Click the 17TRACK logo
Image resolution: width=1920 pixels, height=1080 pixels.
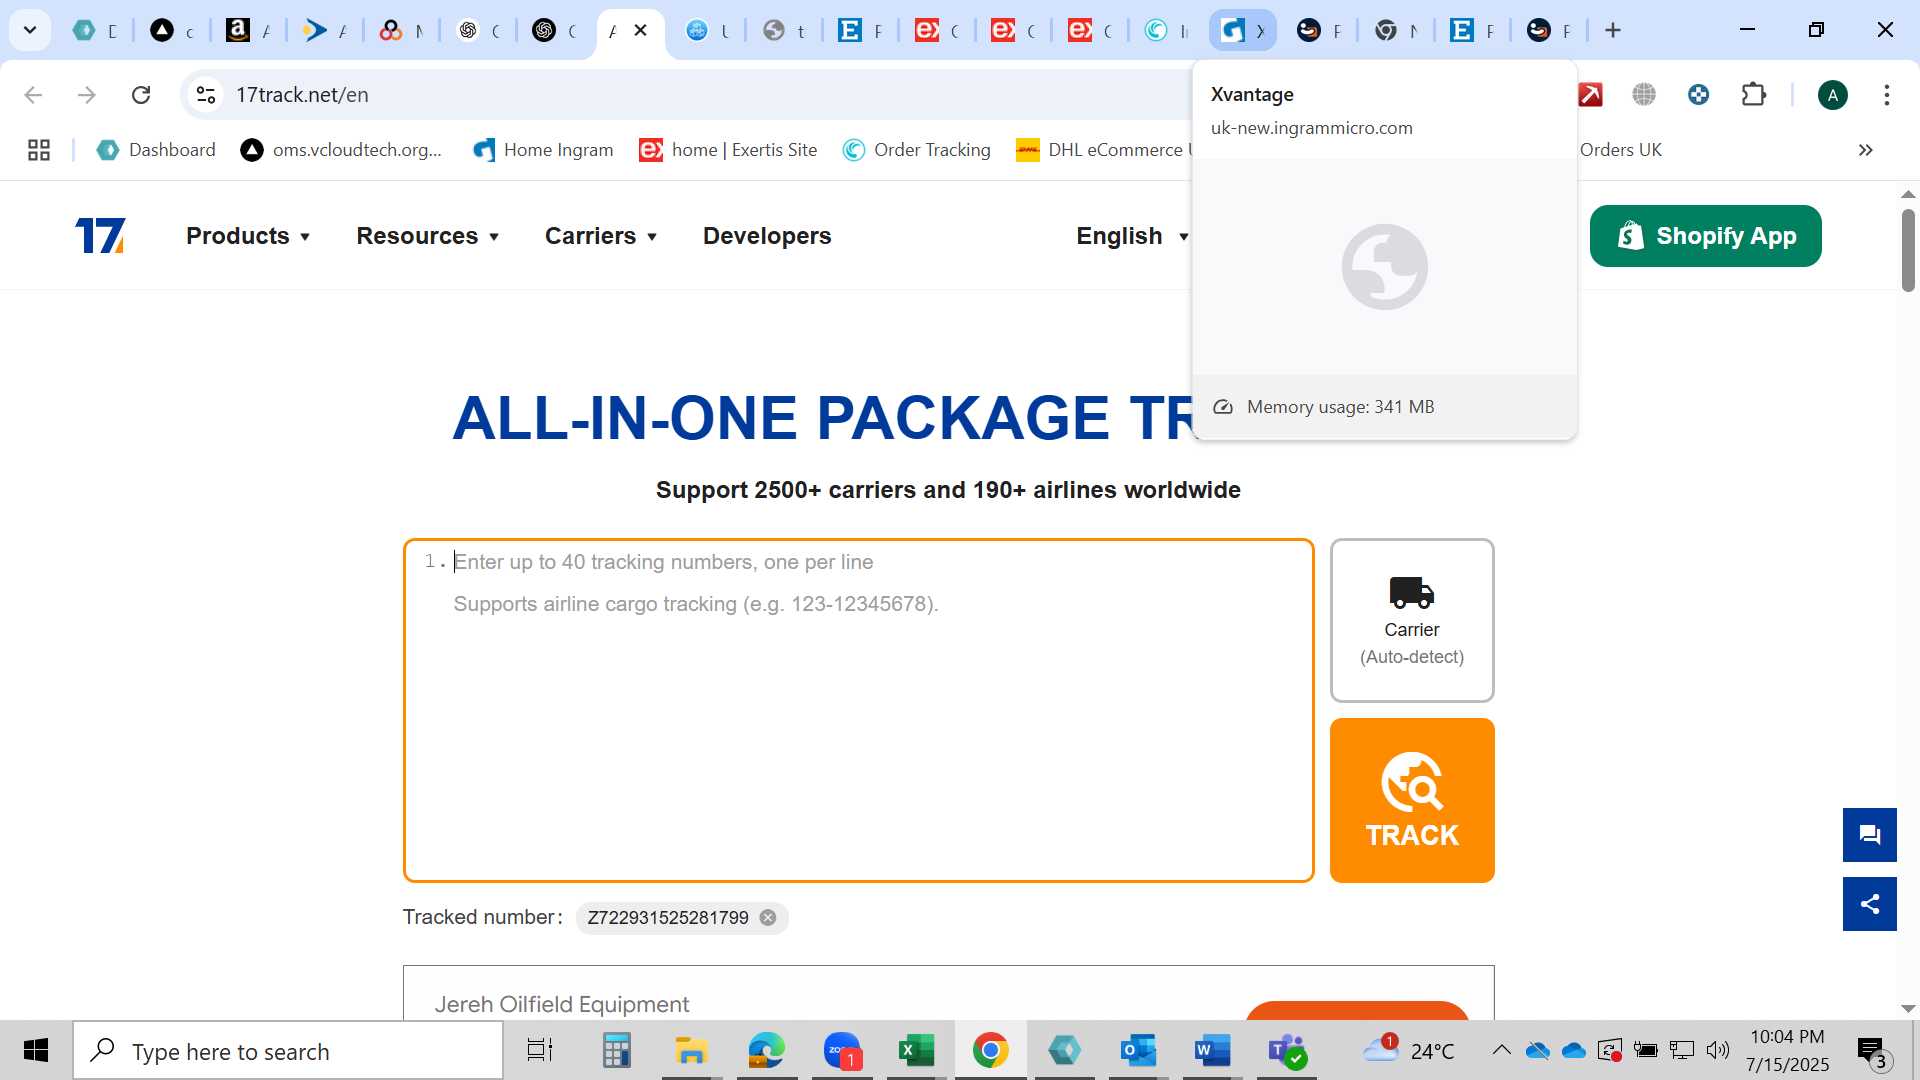(100, 236)
